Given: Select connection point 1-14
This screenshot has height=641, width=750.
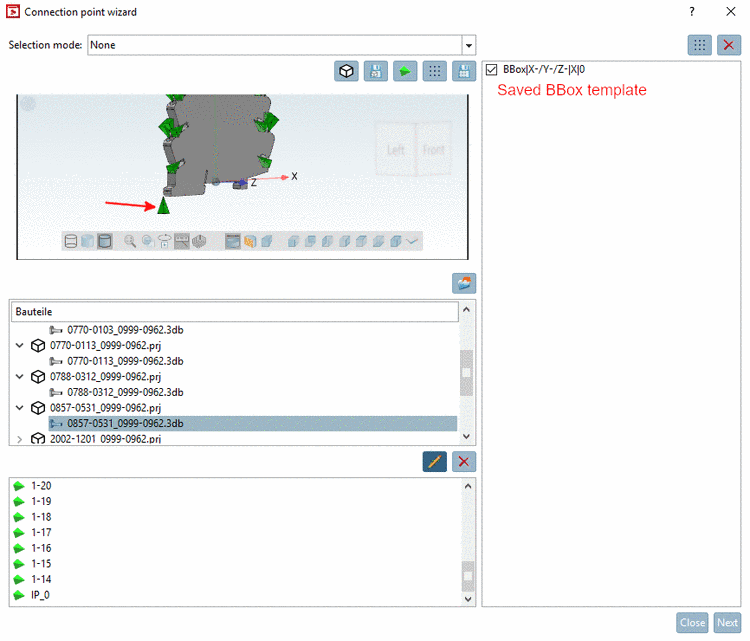Looking at the screenshot, I should pos(41,579).
